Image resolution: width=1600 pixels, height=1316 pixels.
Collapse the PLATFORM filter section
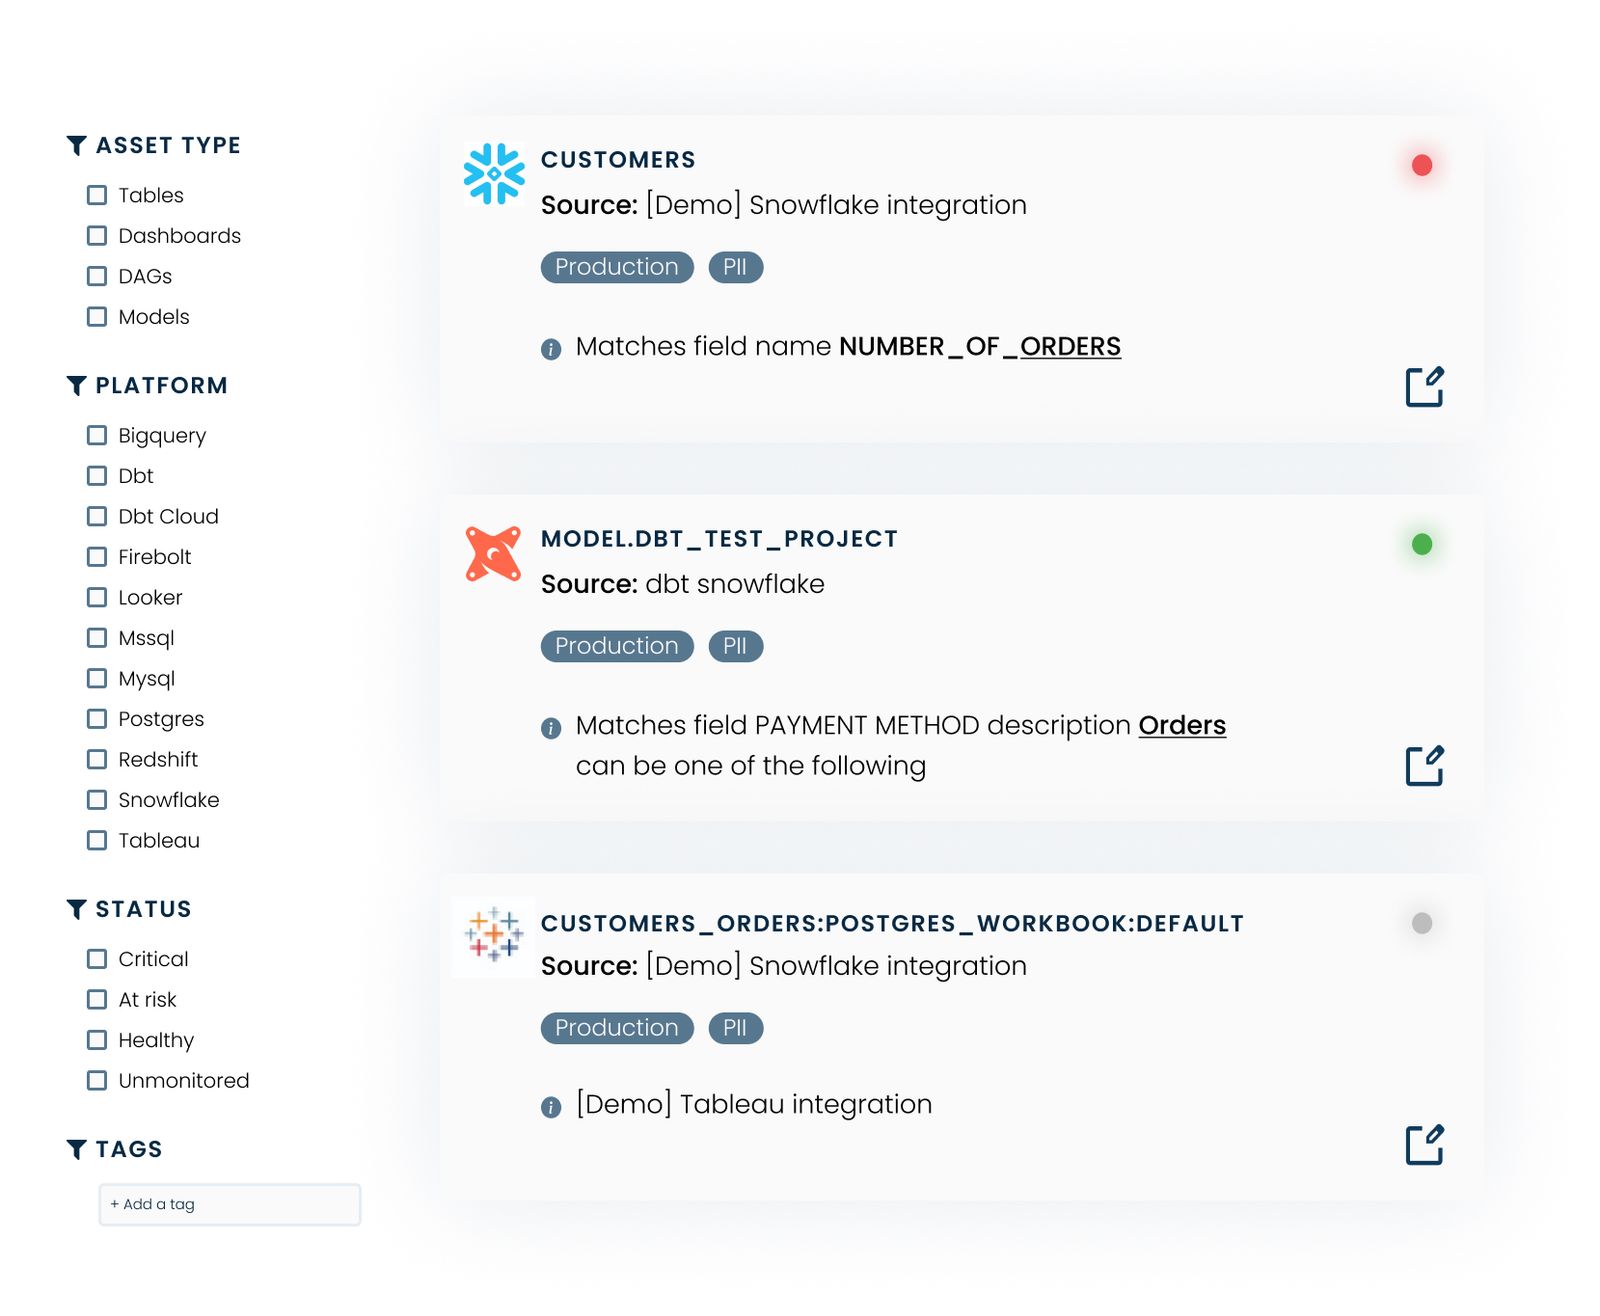(x=76, y=385)
